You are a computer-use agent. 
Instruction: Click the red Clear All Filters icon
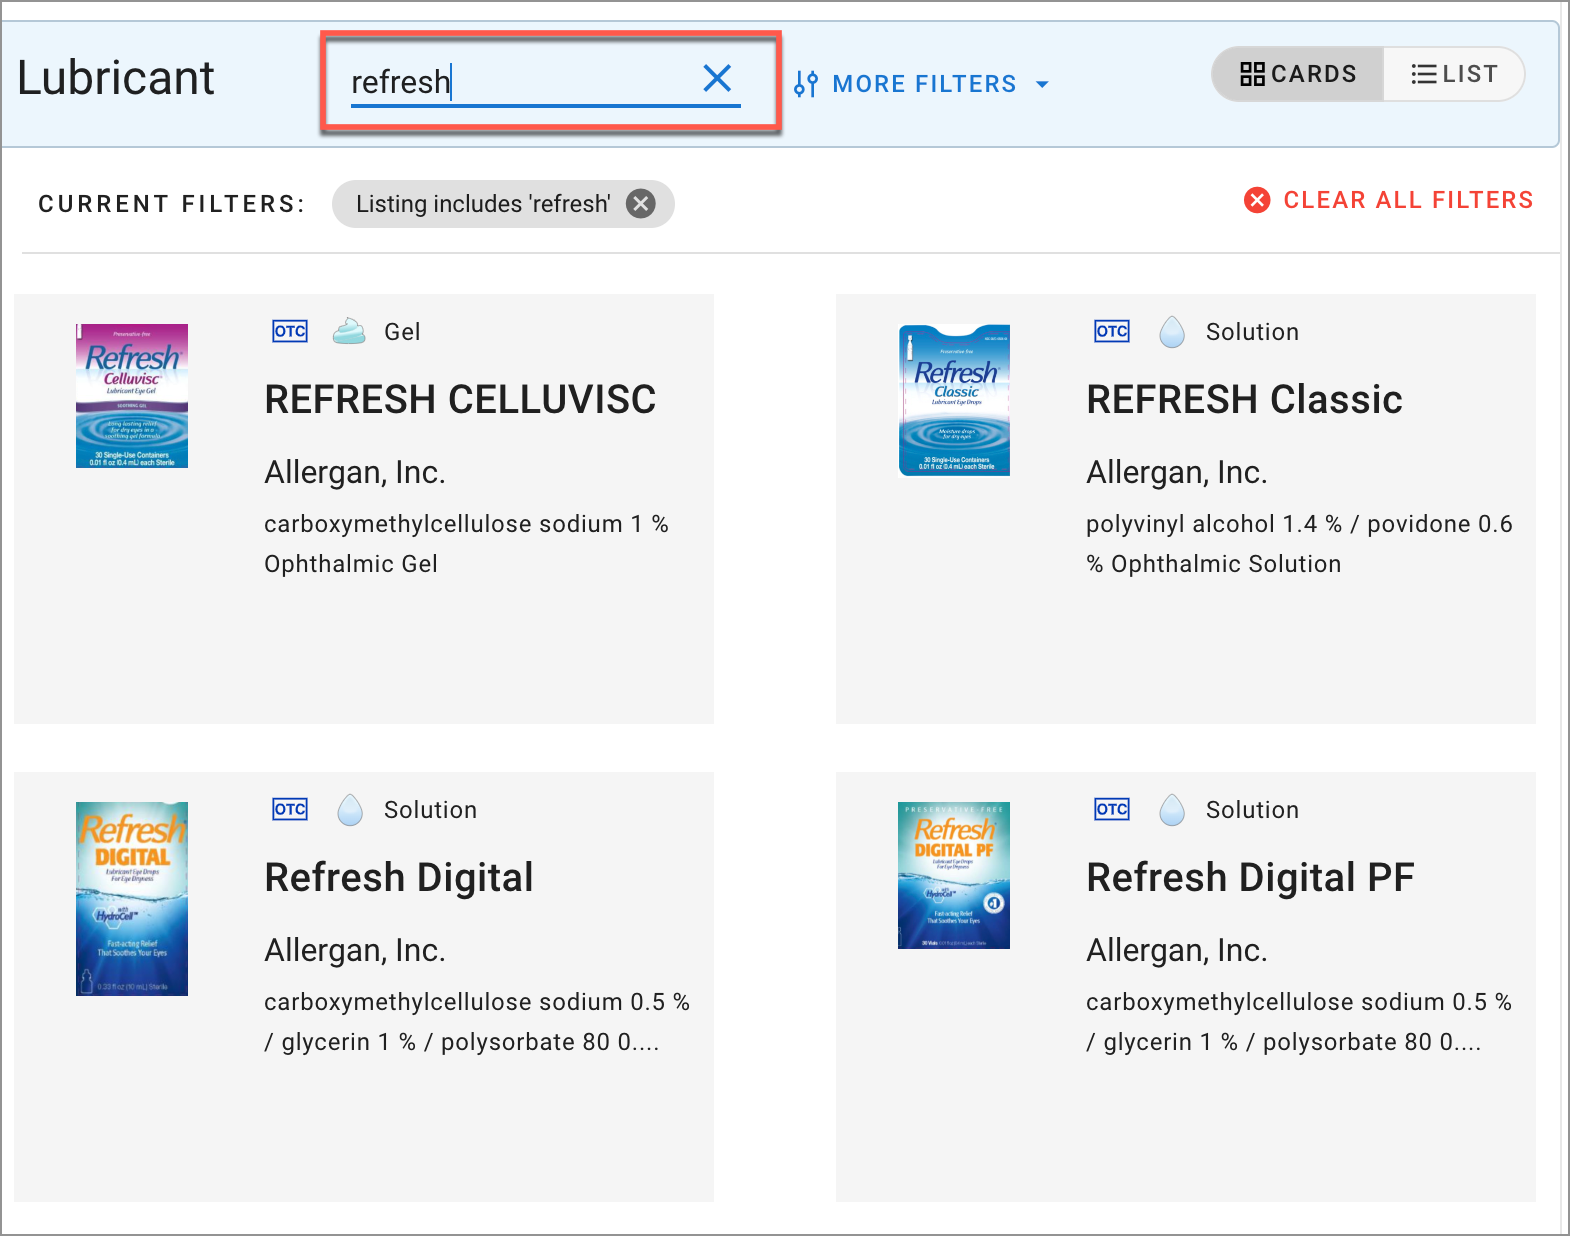coord(1257,200)
